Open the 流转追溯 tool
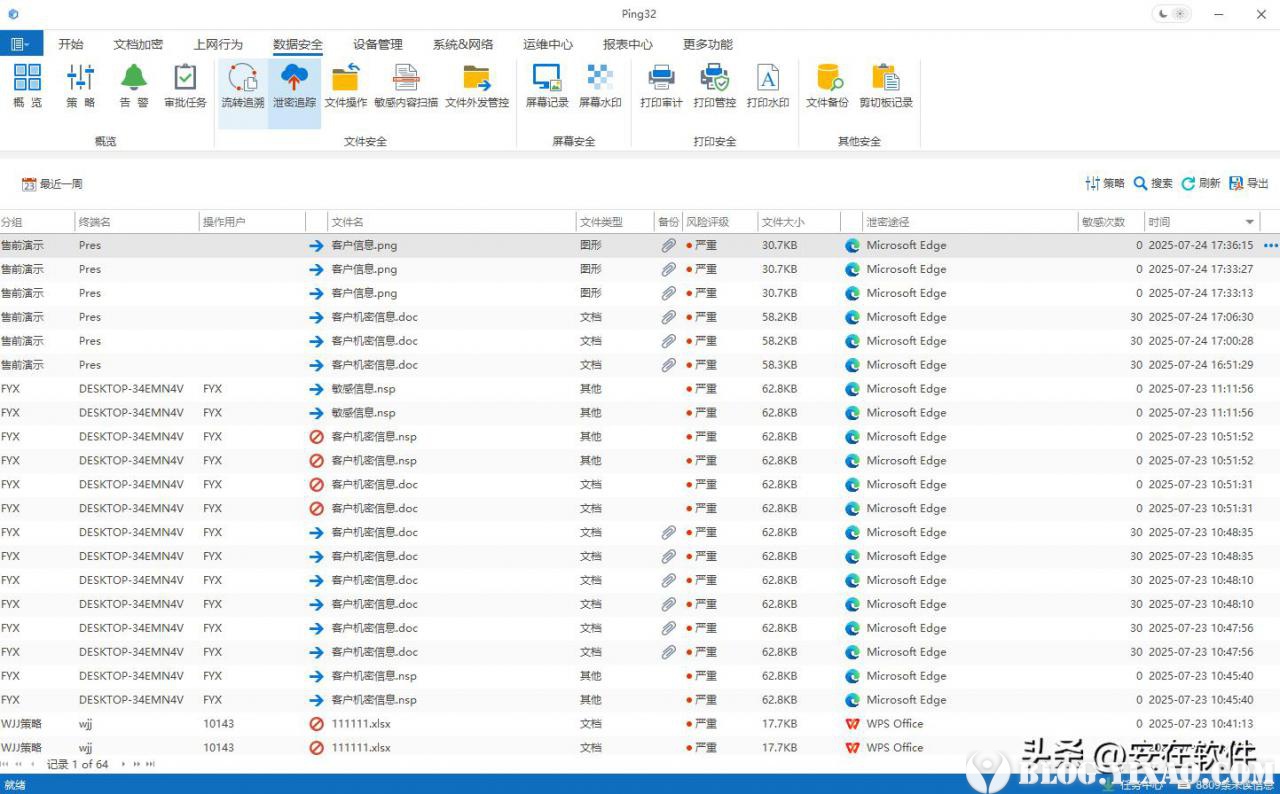 tap(242, 86)
